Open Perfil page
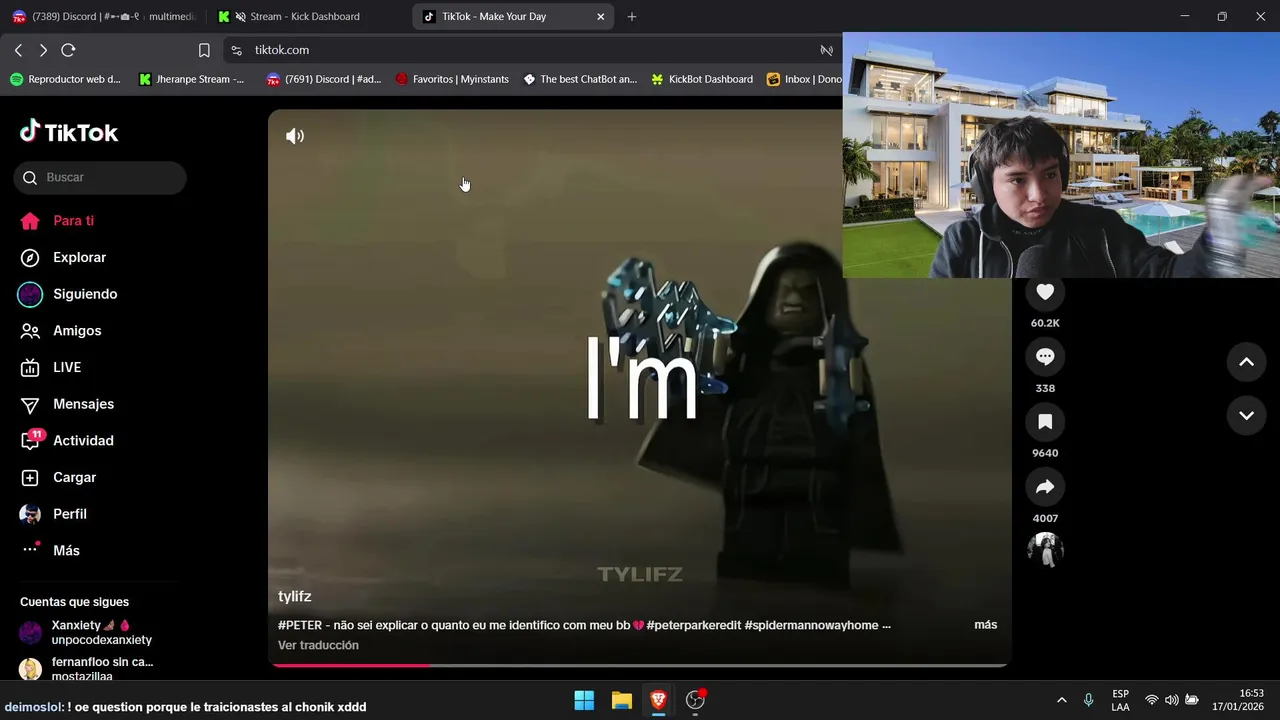The width and height of the screenshot is (1280, 720). [54, 514]
